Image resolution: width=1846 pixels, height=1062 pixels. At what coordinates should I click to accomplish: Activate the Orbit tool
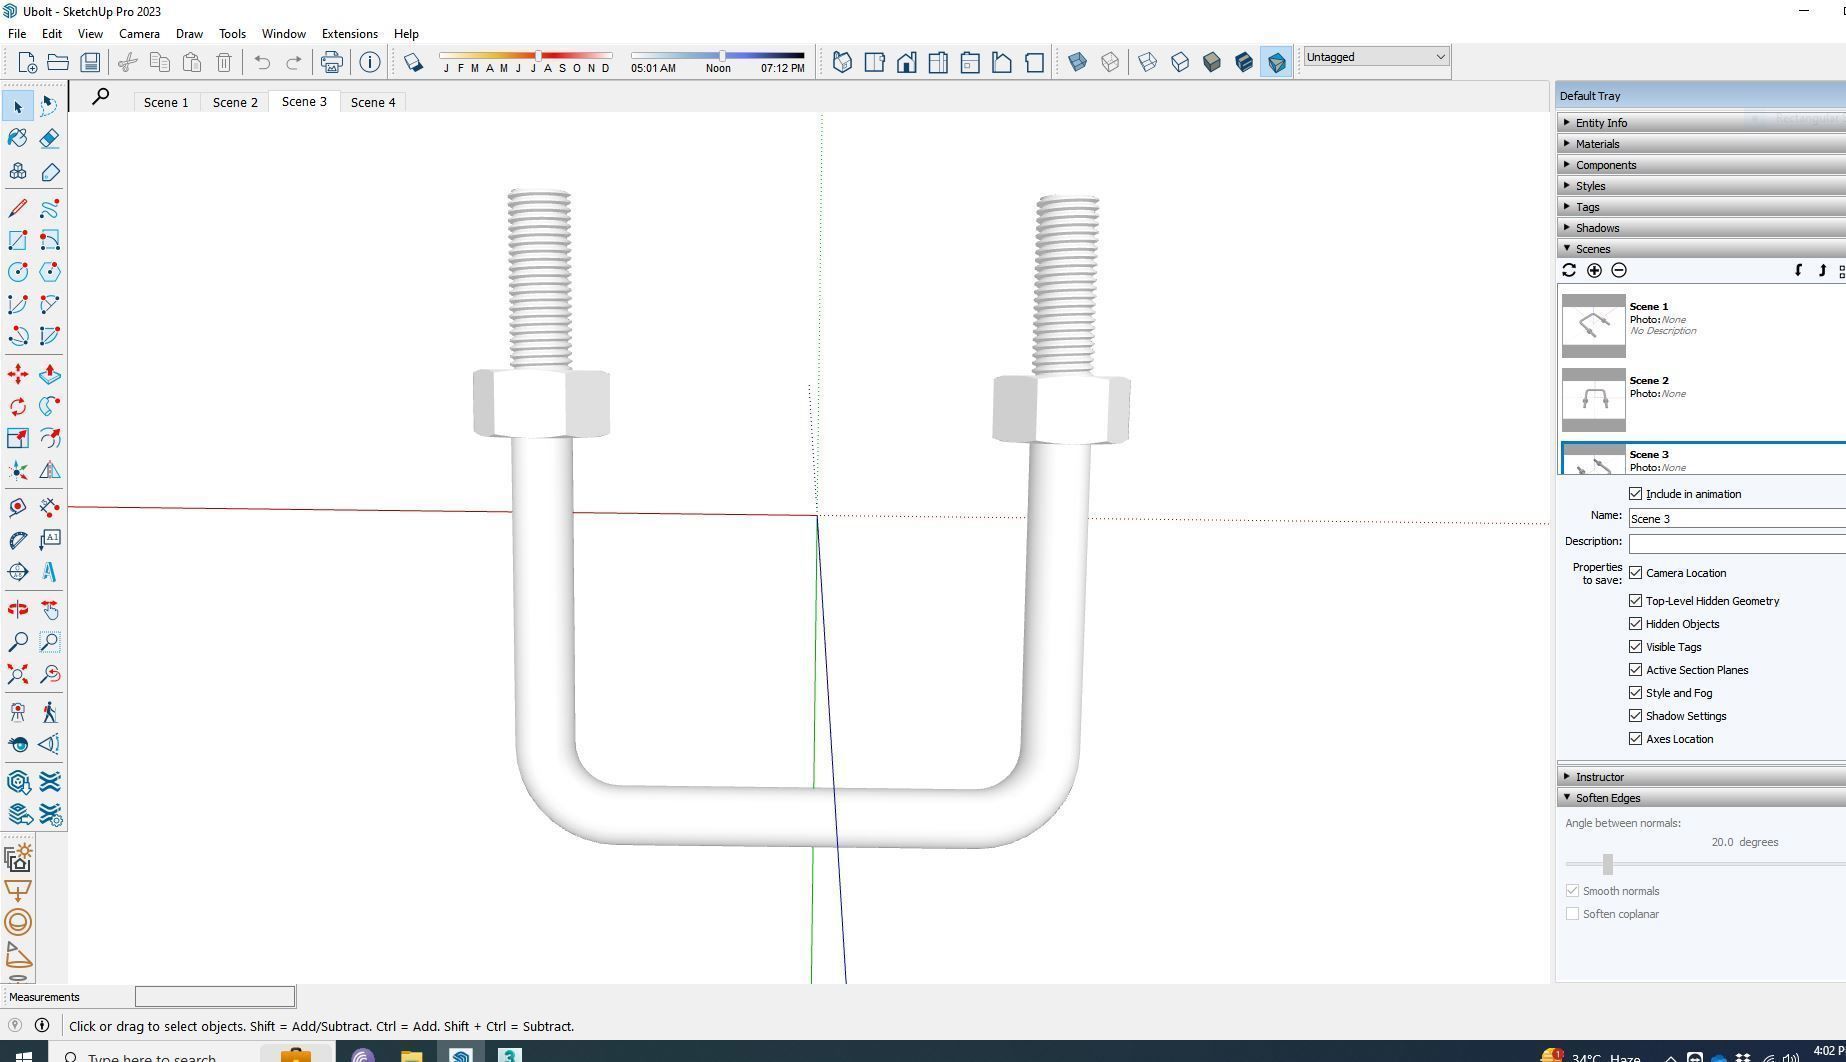[x=18, y=610]
